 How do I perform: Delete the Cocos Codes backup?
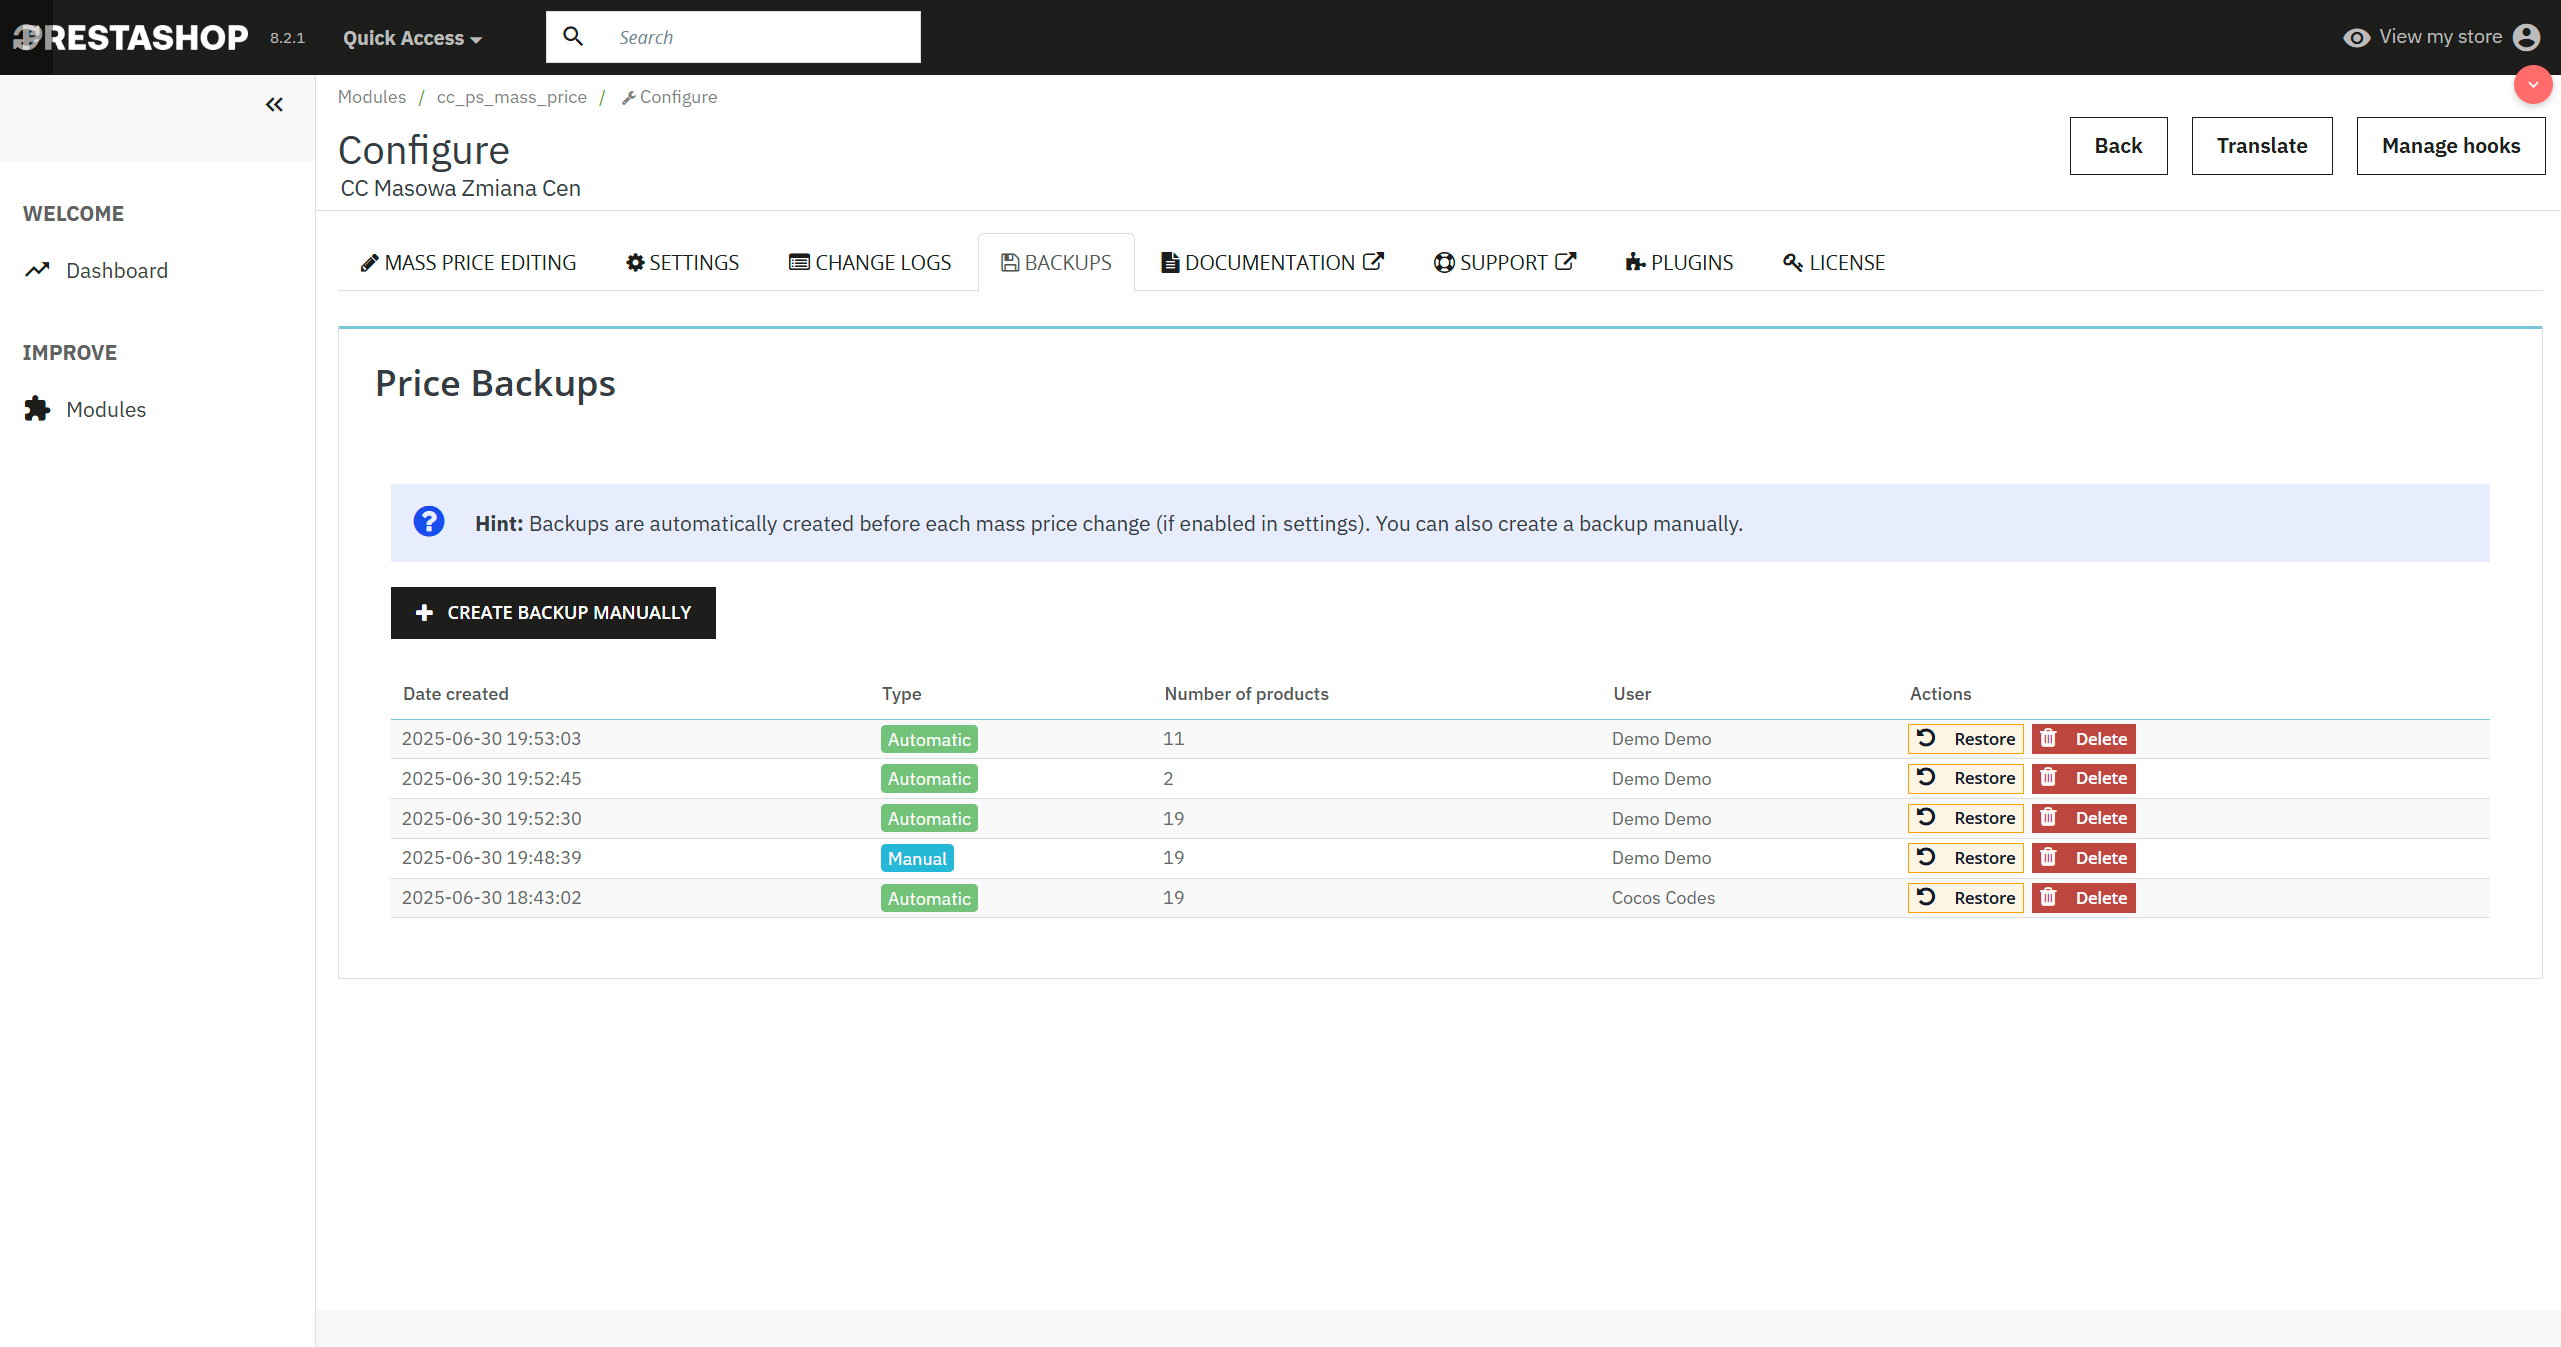[2083, 898]
